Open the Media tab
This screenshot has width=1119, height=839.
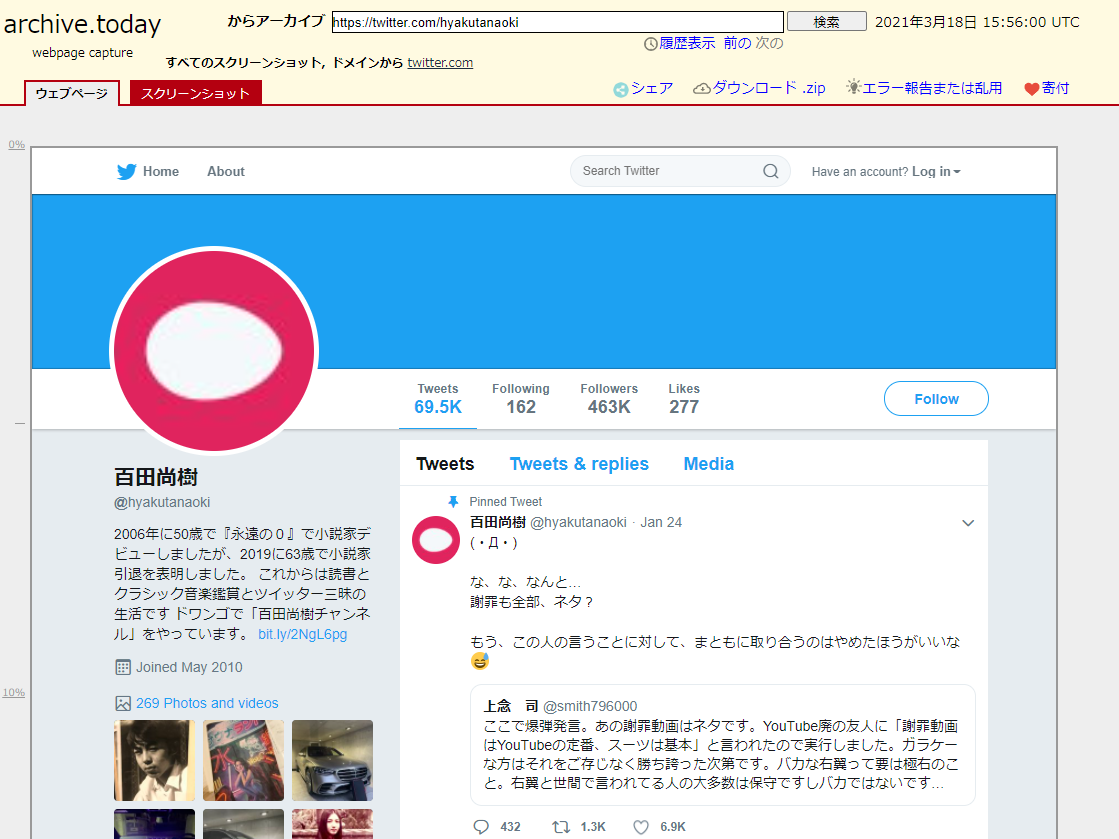click(709, 464)
